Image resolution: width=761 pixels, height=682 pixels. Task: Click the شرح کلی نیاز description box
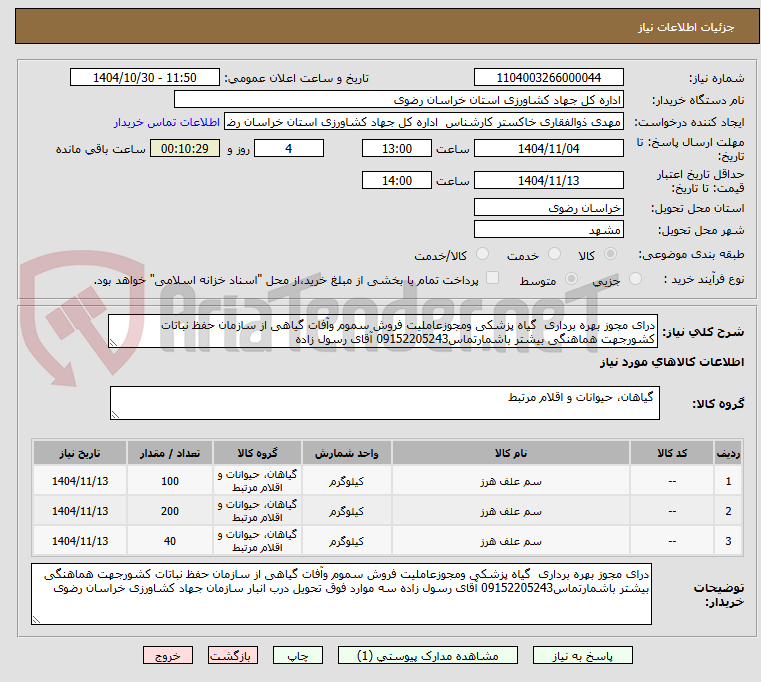coord(383,332)
